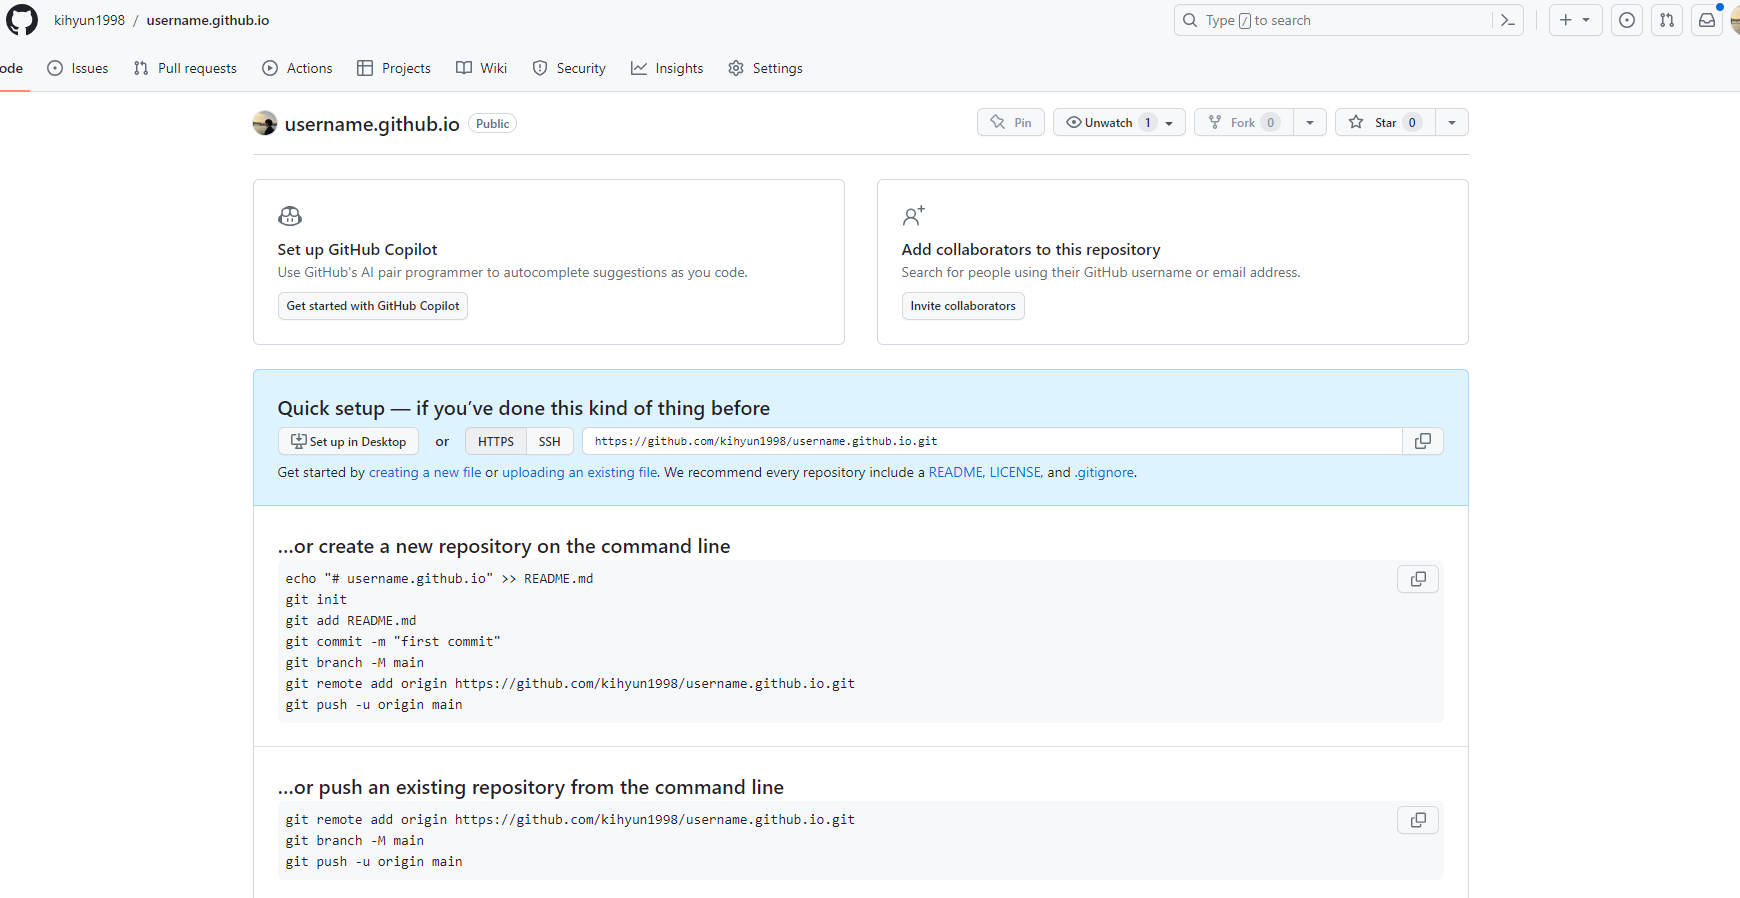Viewport: 1740px width, 898px height.
Task: Expand the Star lists dropdown arrow
Action: (1452, 122)
